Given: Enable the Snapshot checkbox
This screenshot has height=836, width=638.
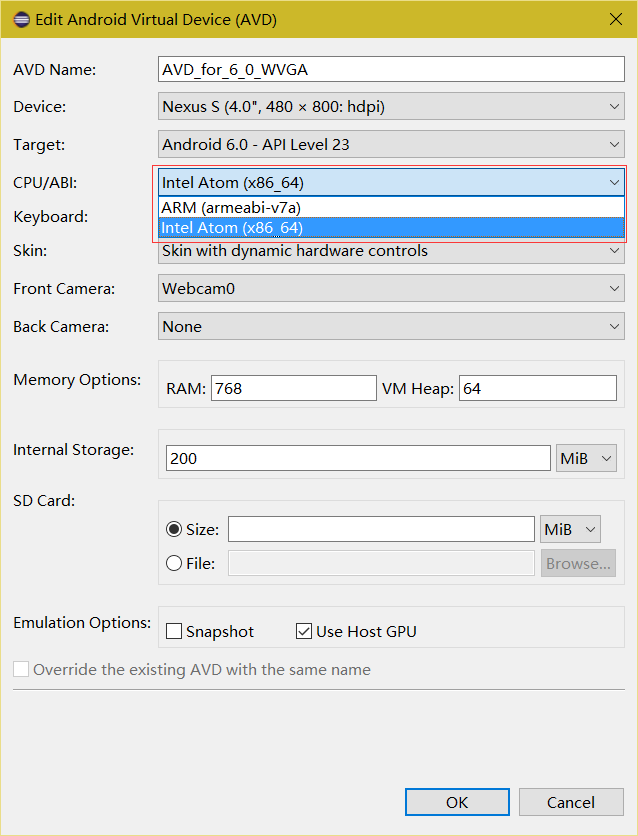Looking at the screenshot, I should click(174, 631).
